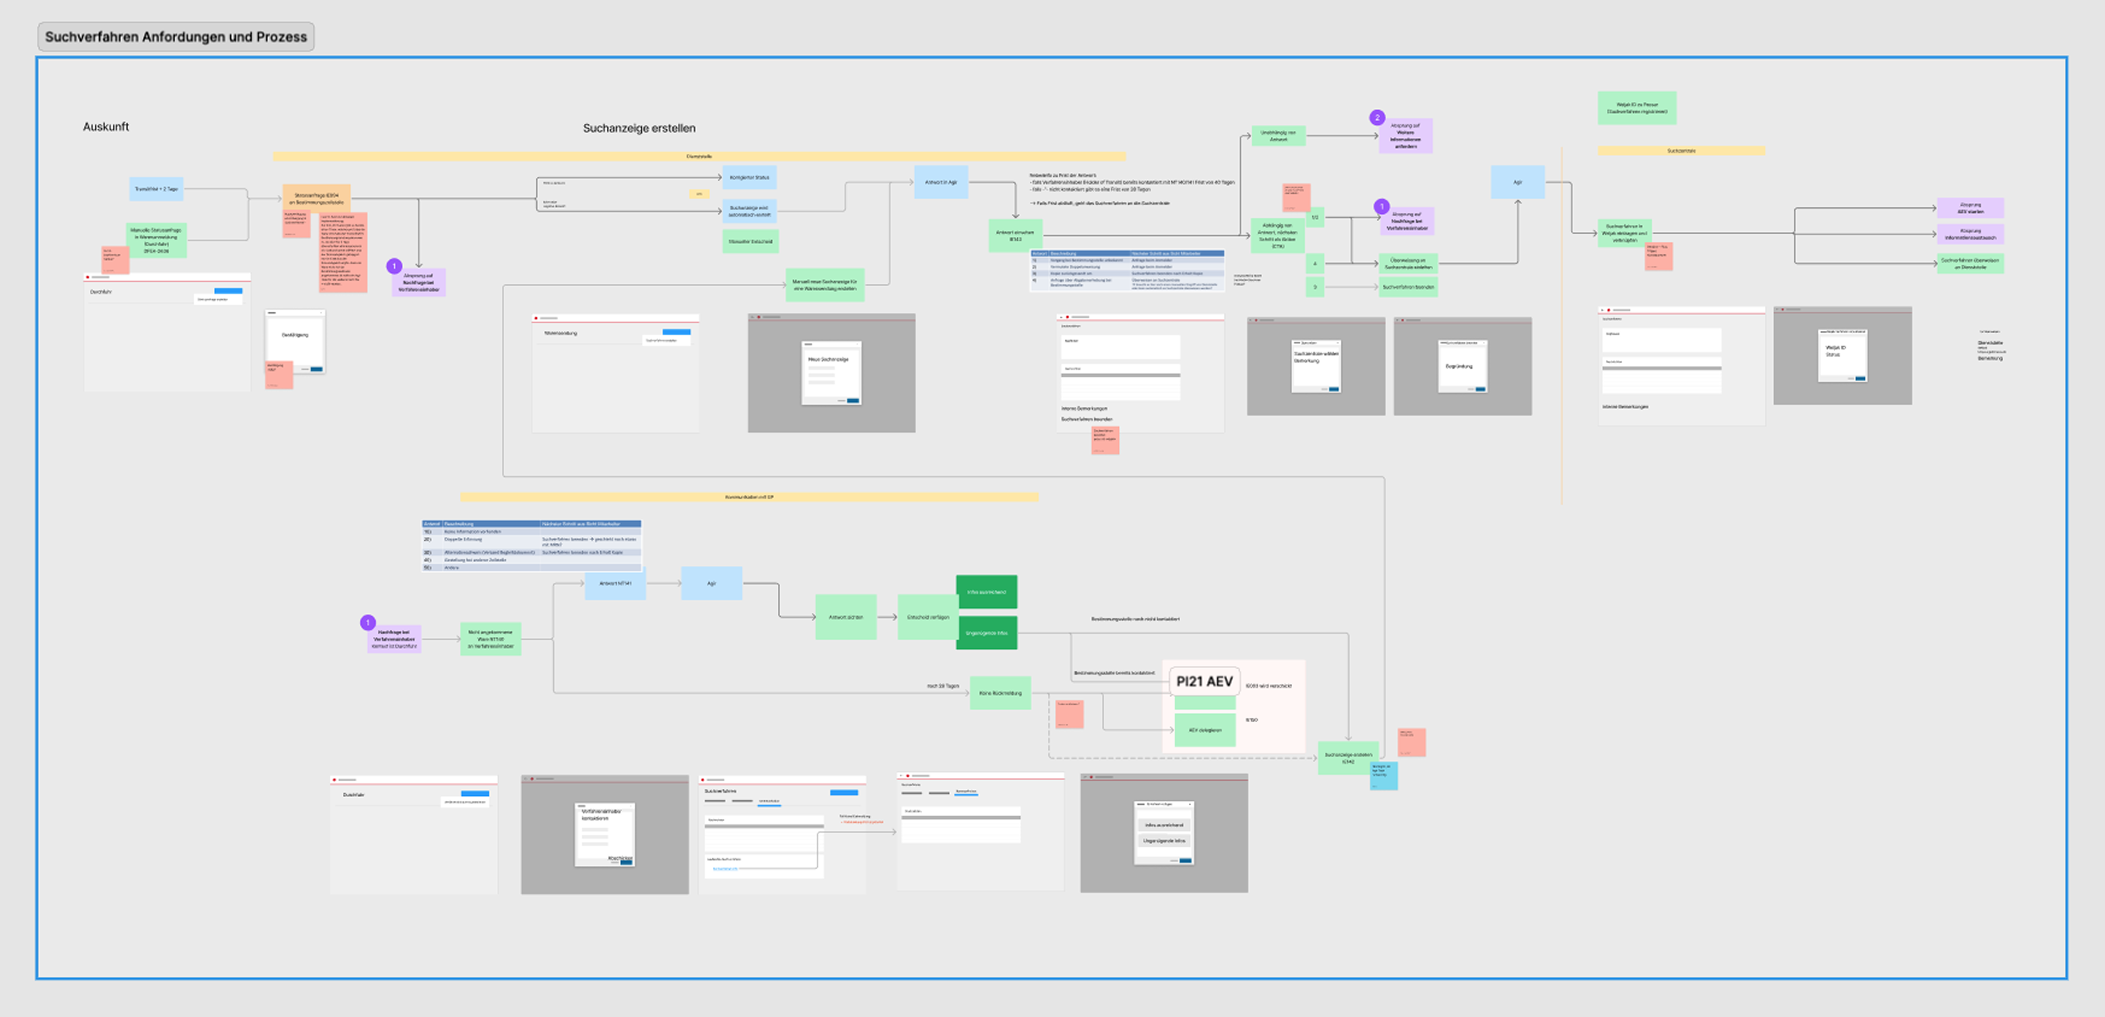Click the "Suchverfahren Anfordungen und Prozess" section title

pyautogui.click(x=176, y=37)
